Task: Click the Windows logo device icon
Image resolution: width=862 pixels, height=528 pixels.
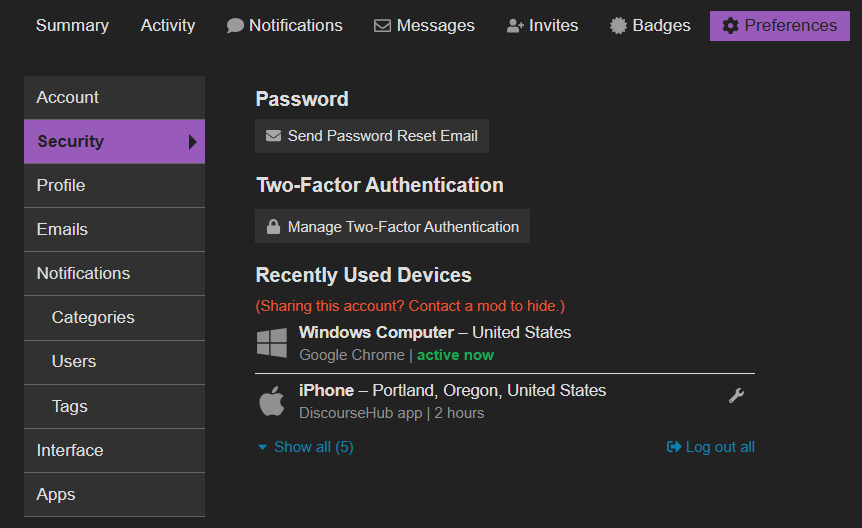Action: [x=272, y=343]
